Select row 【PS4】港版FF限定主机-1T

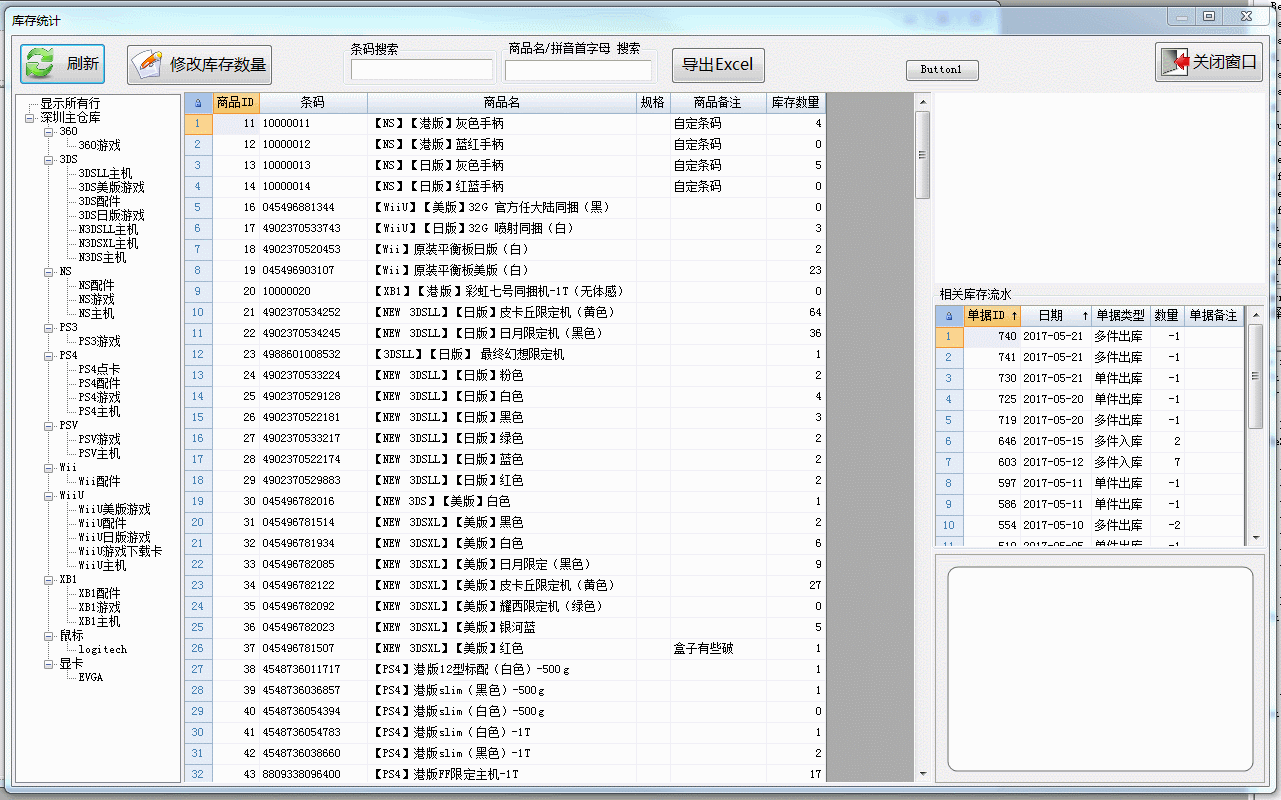pyautogui.click(x=505, y=775)
